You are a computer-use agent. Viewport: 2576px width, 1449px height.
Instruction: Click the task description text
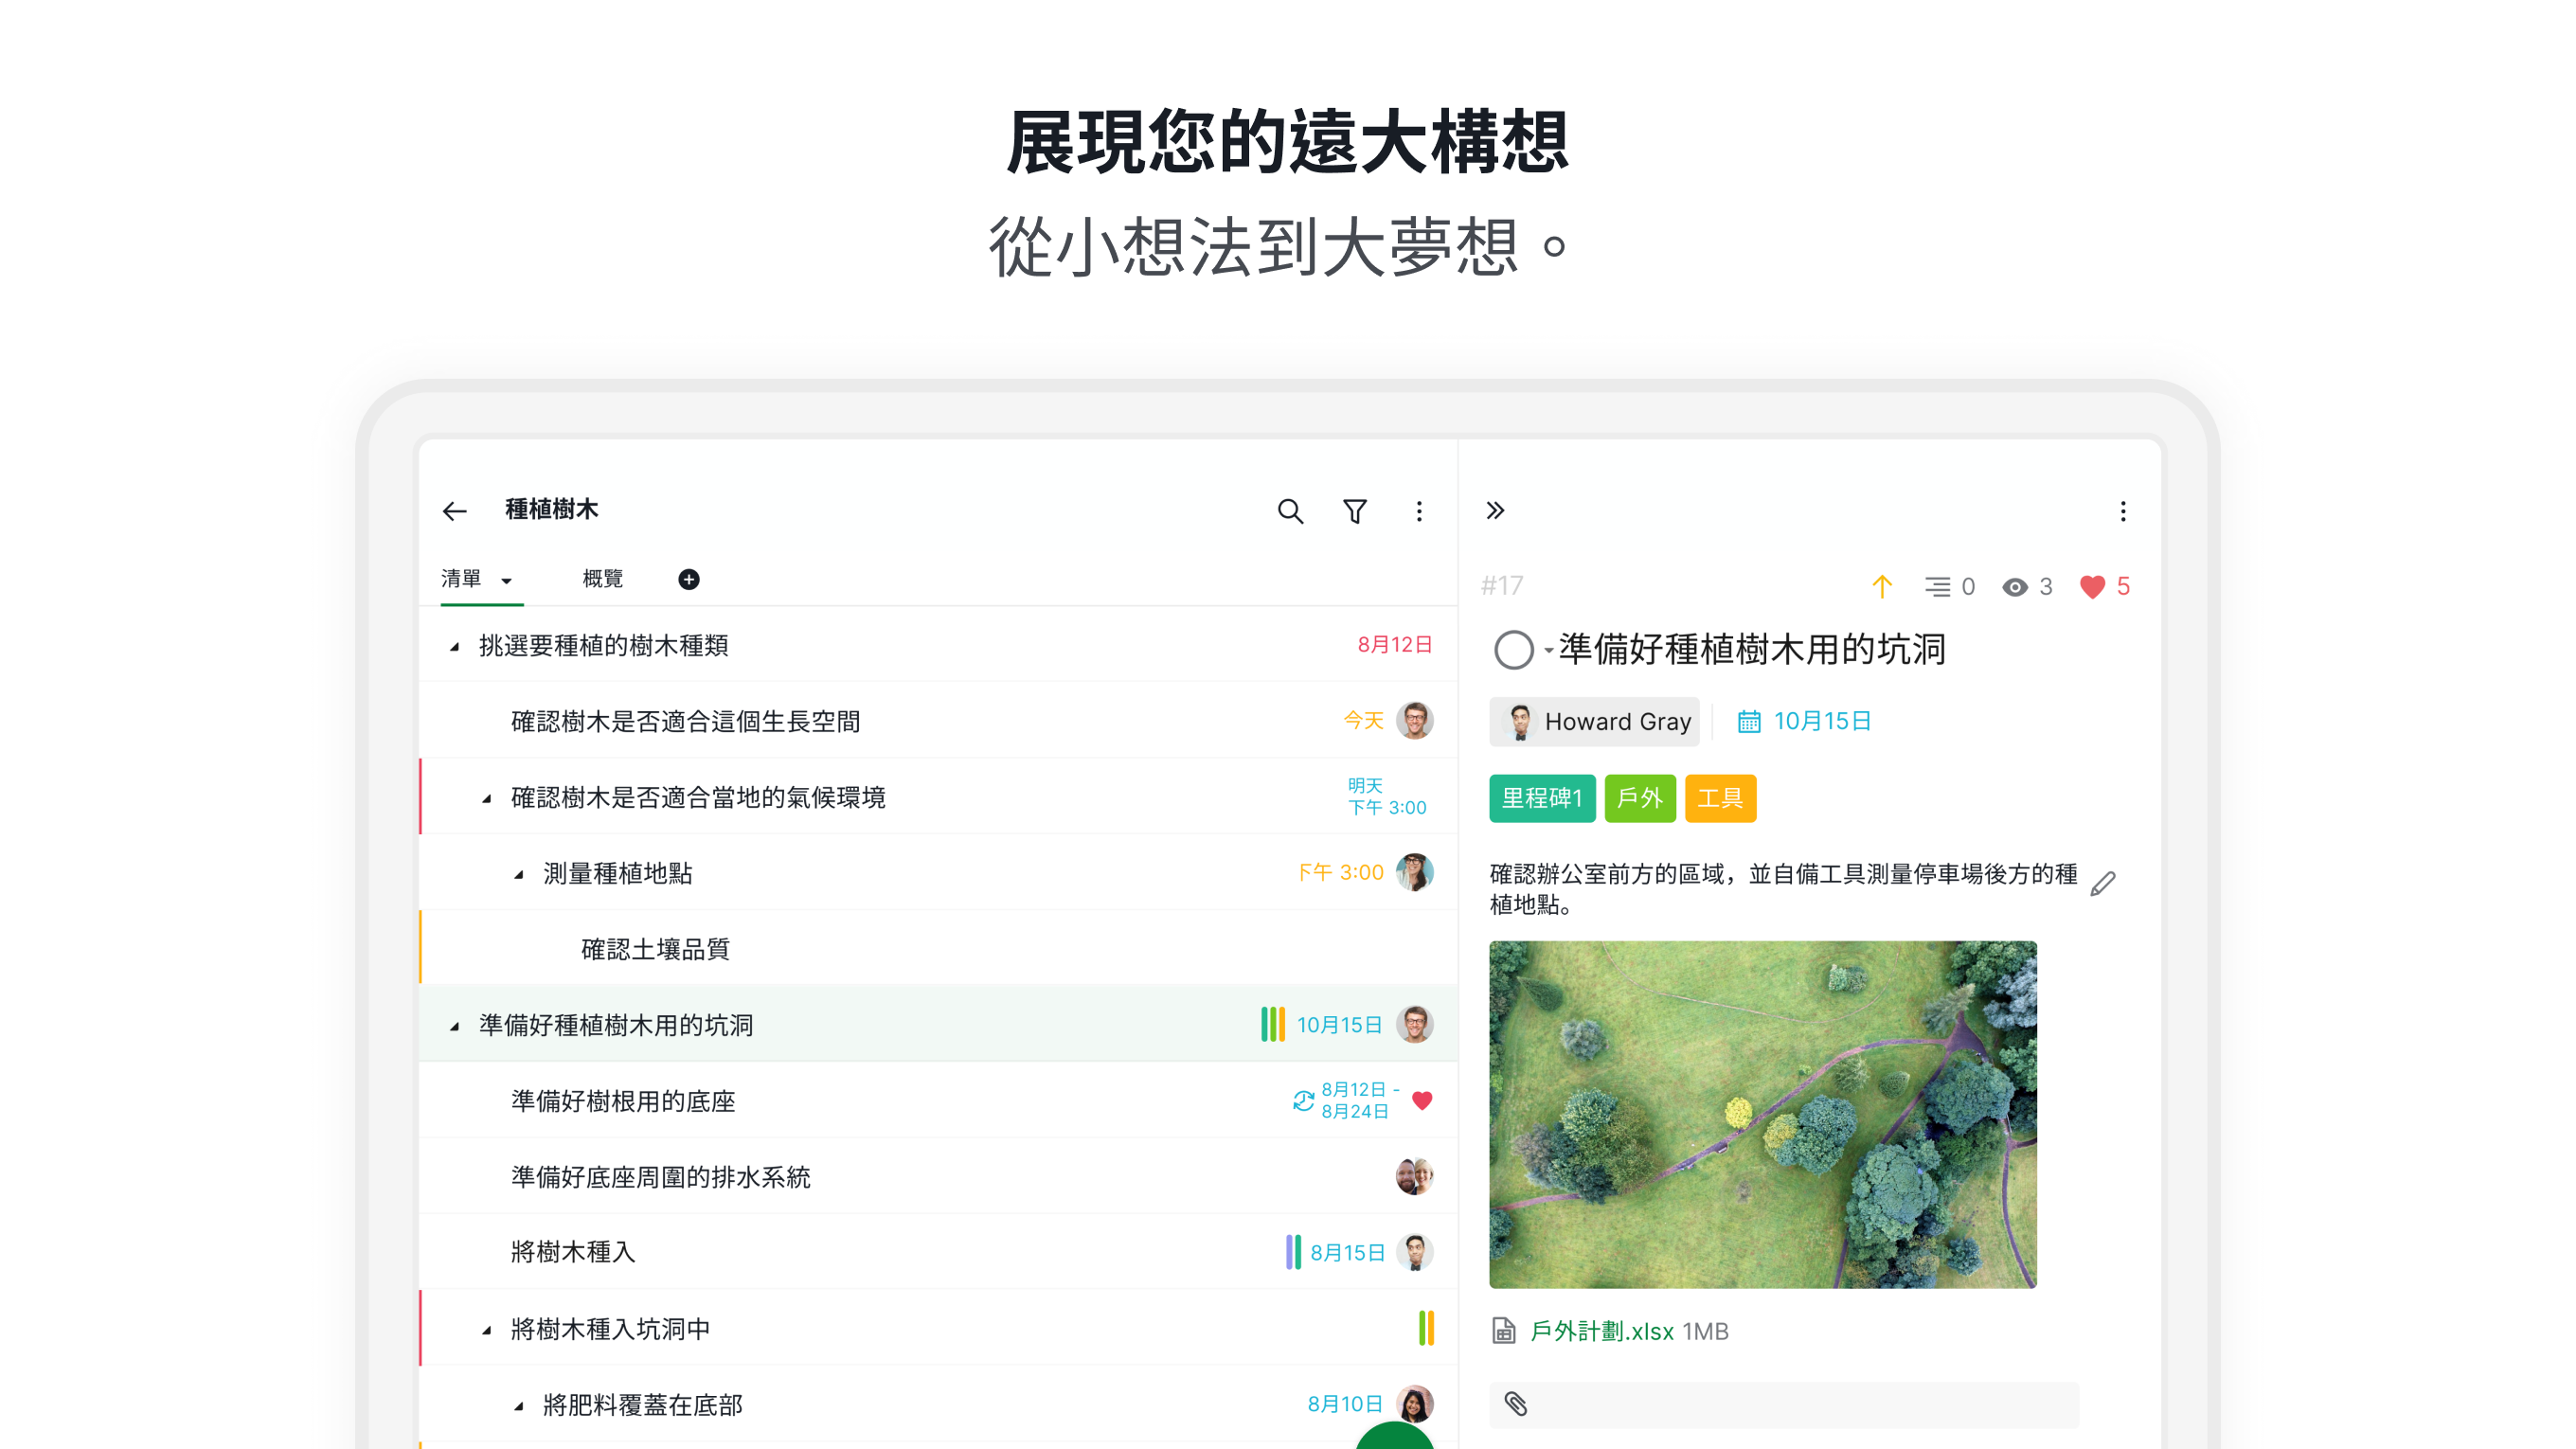(x=1783, y=888)
